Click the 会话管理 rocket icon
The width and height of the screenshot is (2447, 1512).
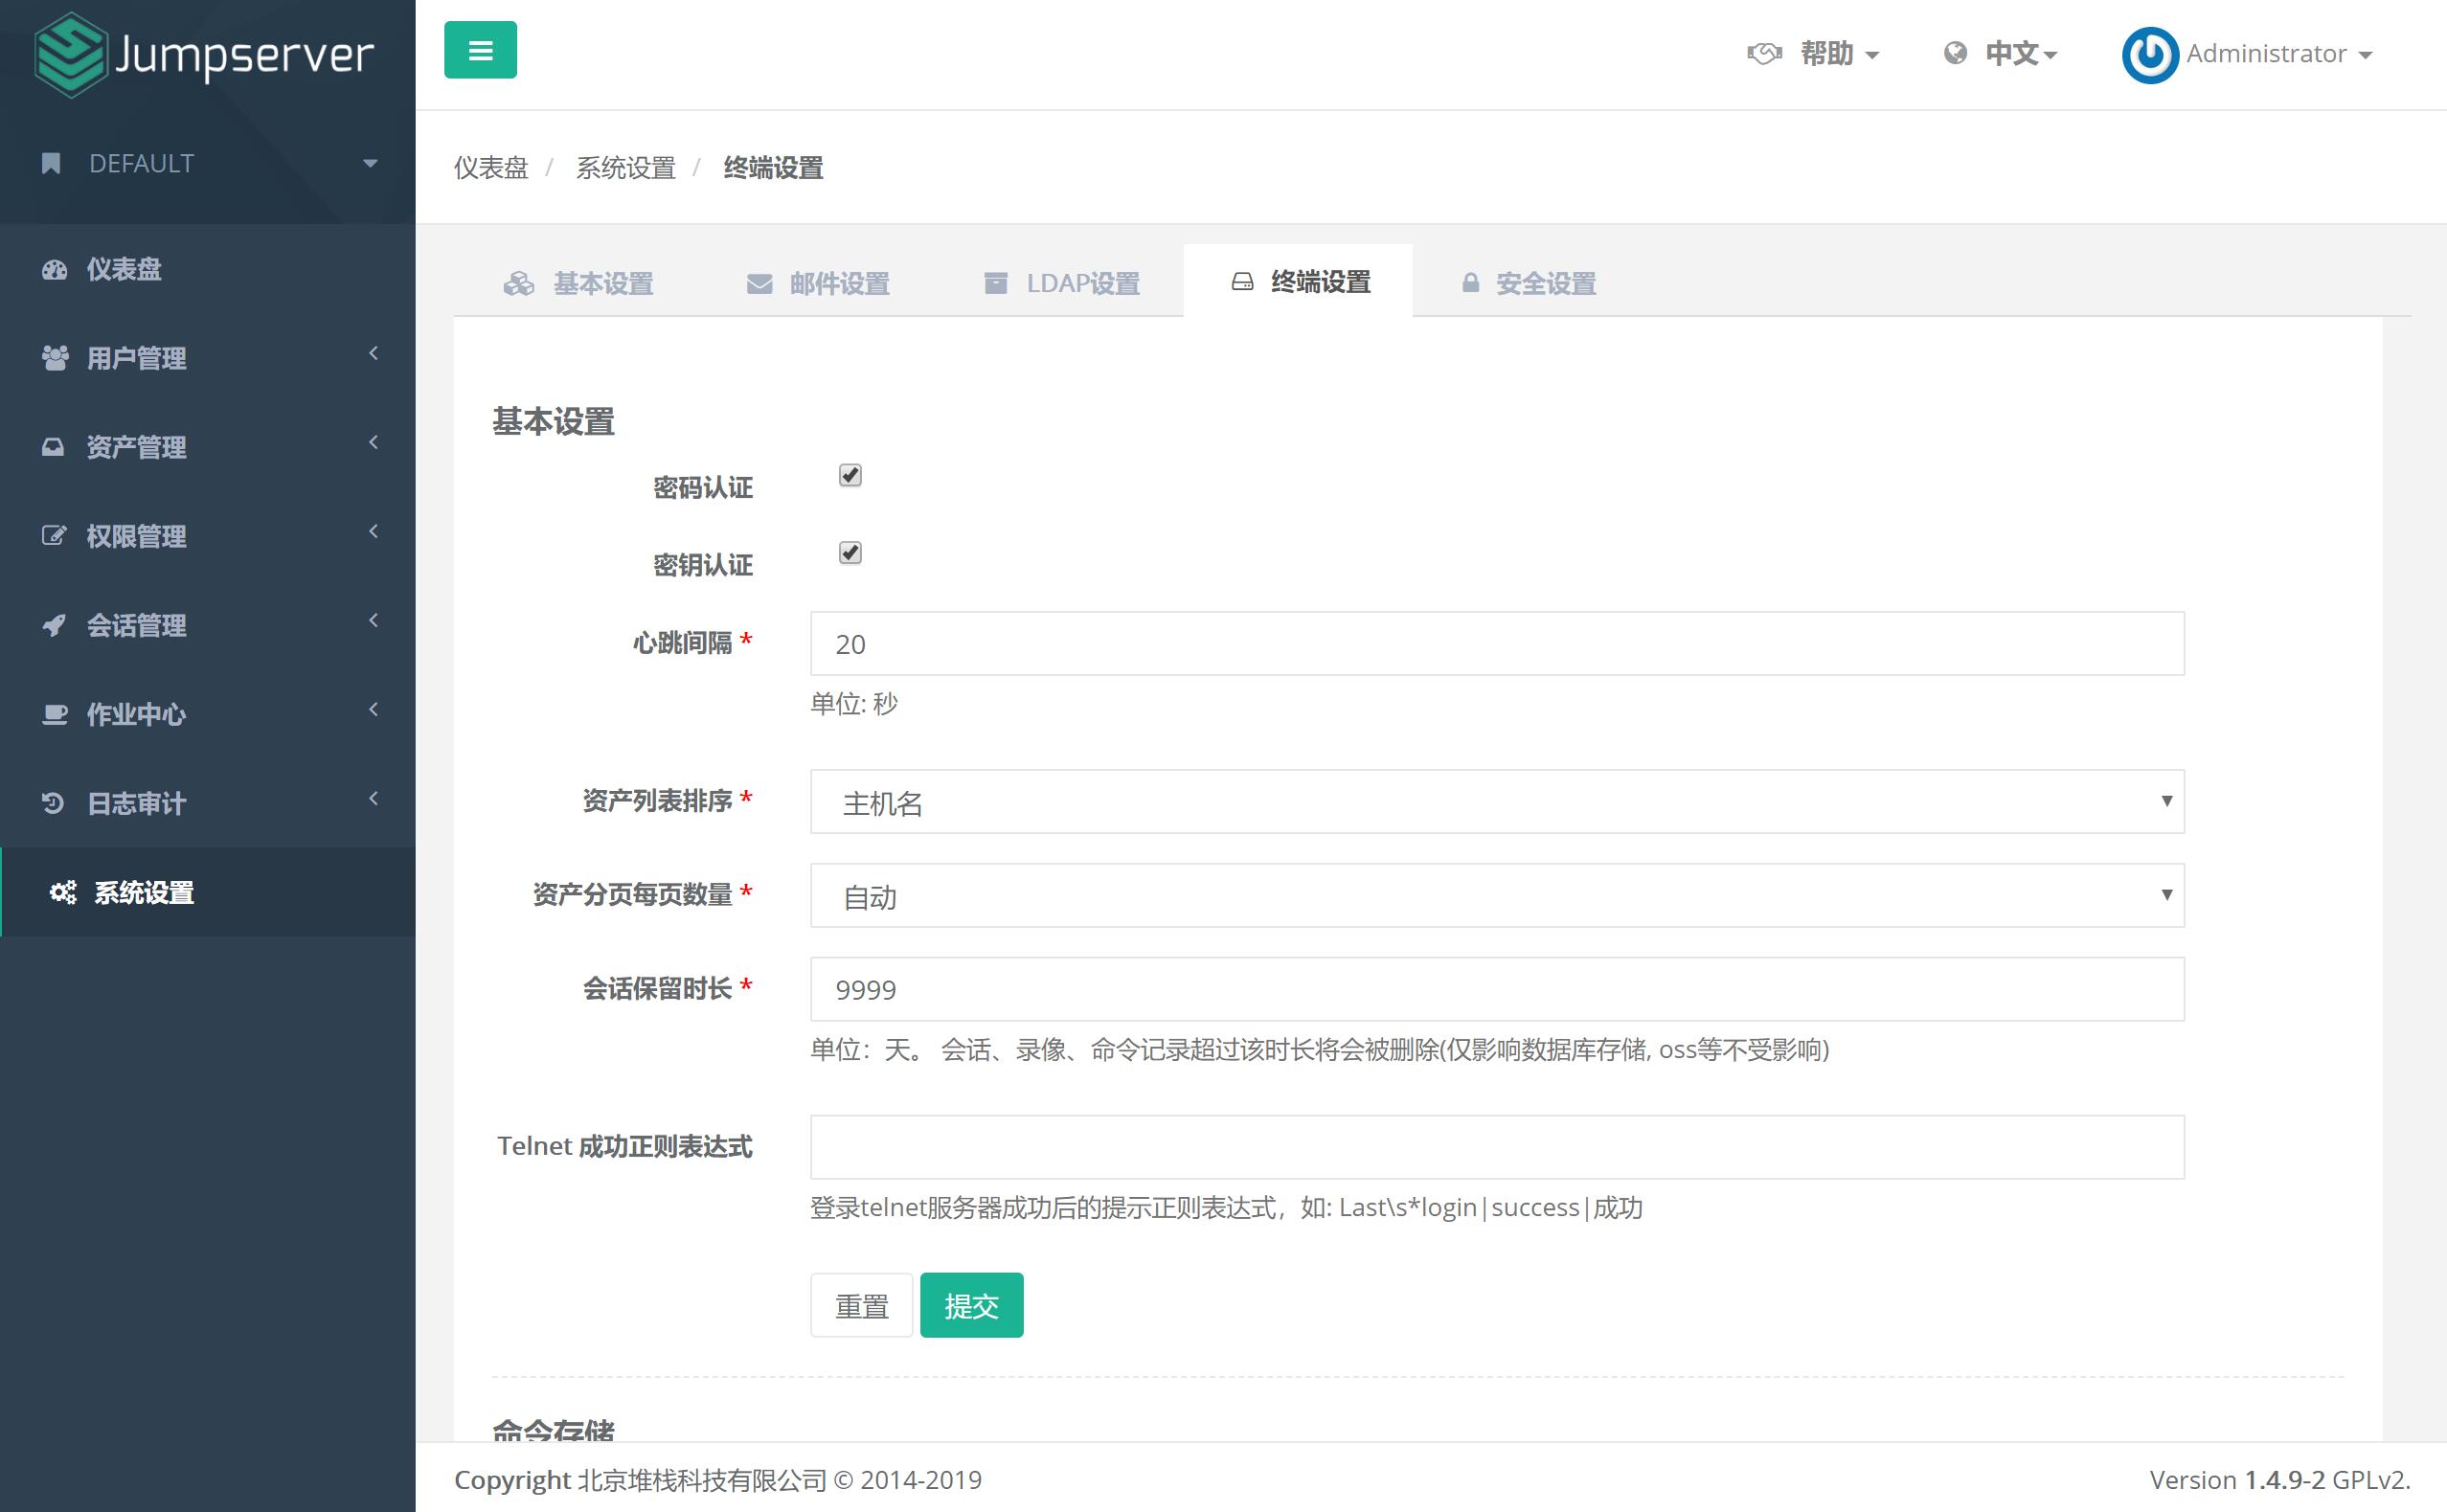pos(54,626)
